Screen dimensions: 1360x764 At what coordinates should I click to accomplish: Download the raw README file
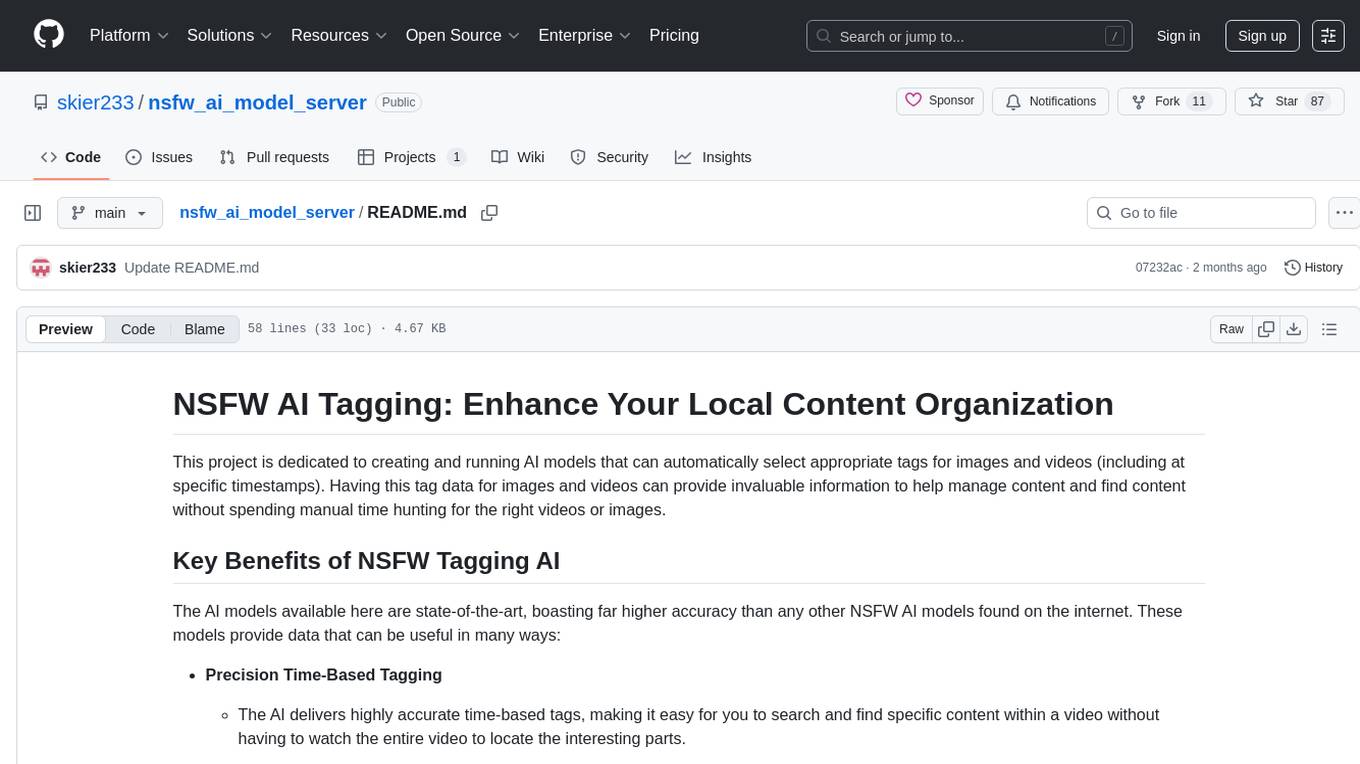[x=1293, y=329]
